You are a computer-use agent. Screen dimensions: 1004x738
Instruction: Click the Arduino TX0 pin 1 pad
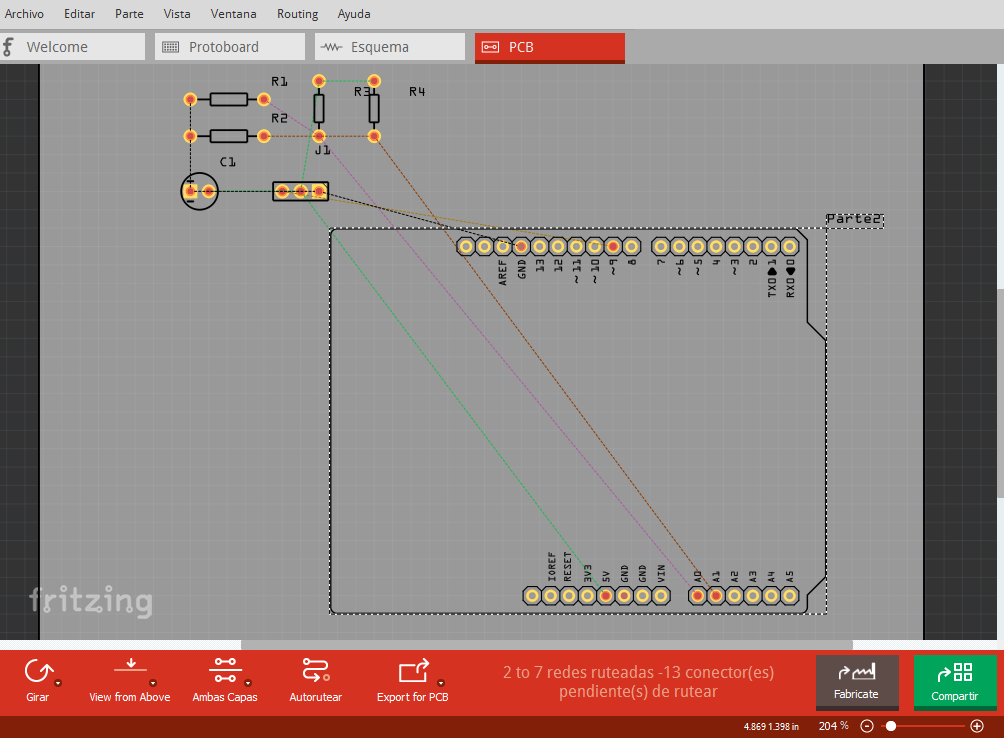[772, 246]
